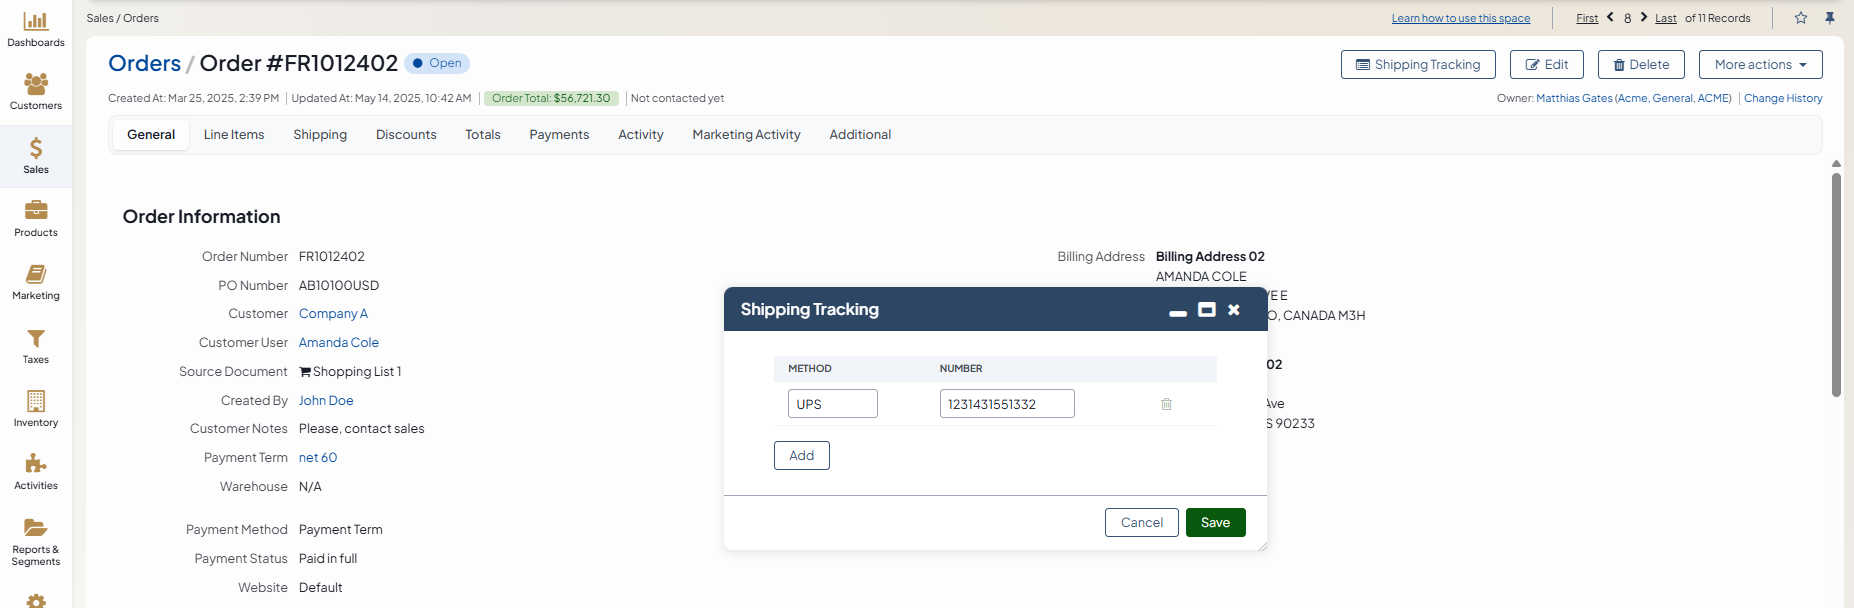The width and height of the screenshot is (1854, 608).
Task: Go to the Marketing section
Action: (36, 282)
